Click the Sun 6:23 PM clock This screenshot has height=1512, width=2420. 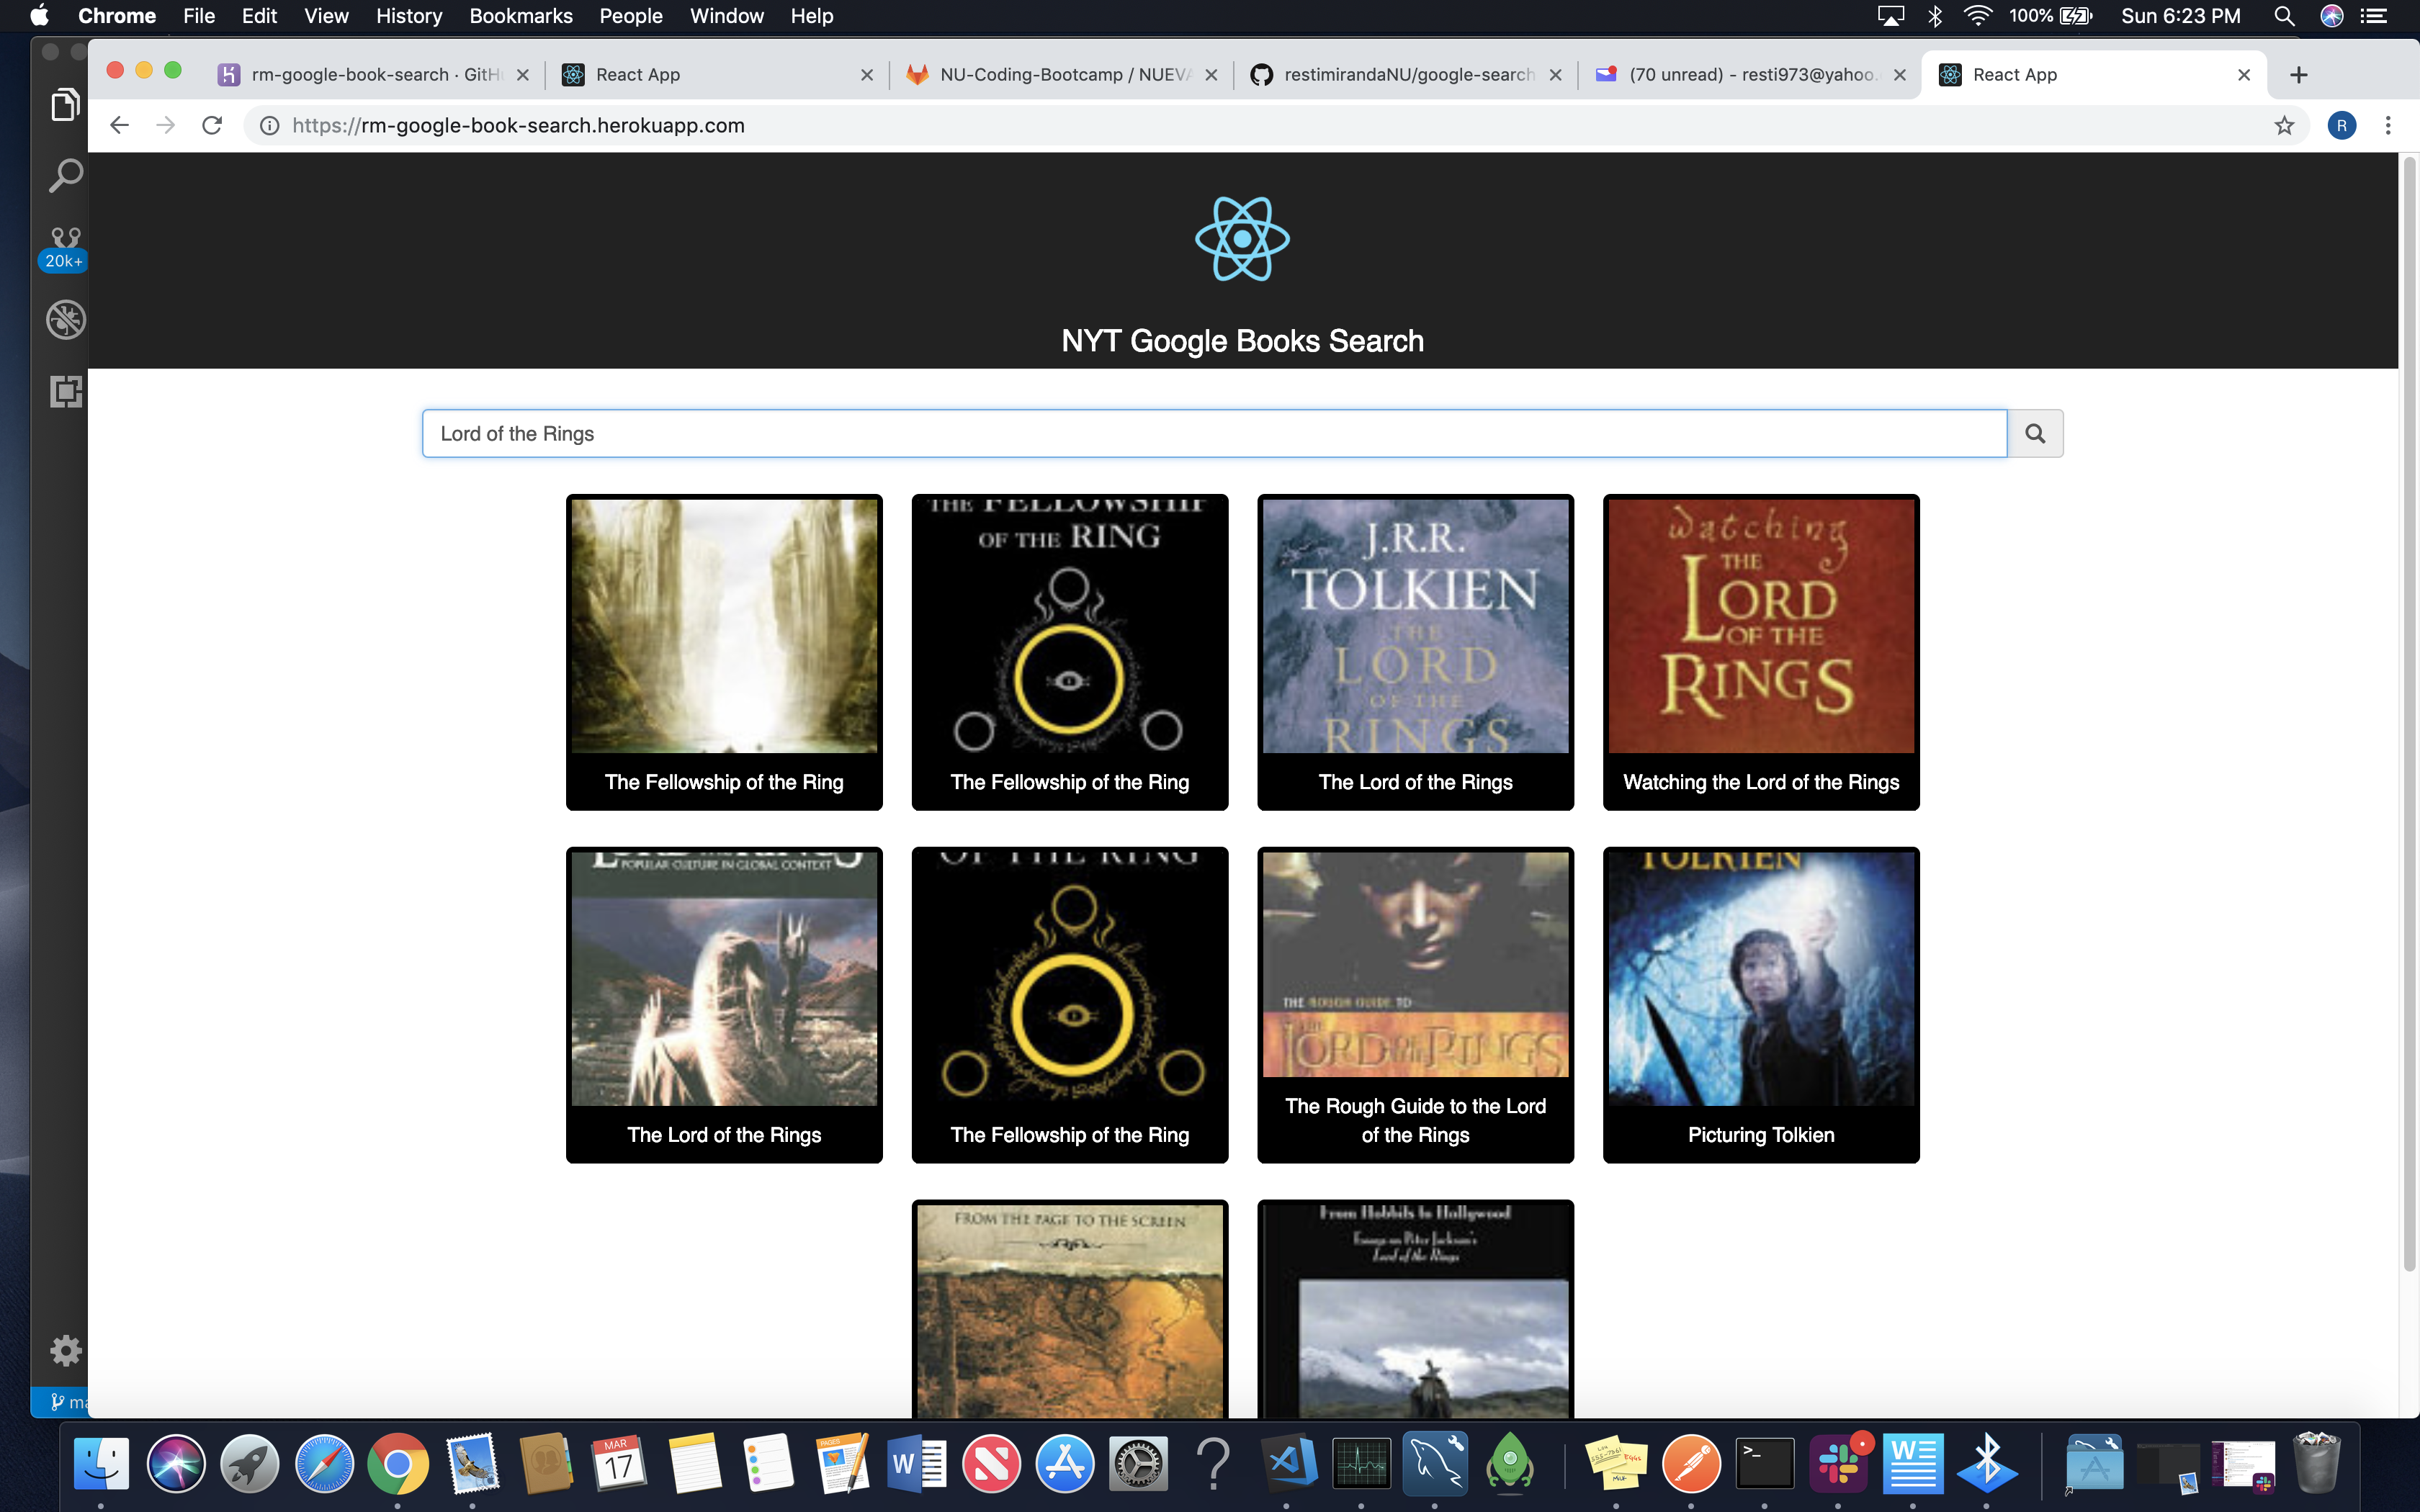coord(2180,16)
